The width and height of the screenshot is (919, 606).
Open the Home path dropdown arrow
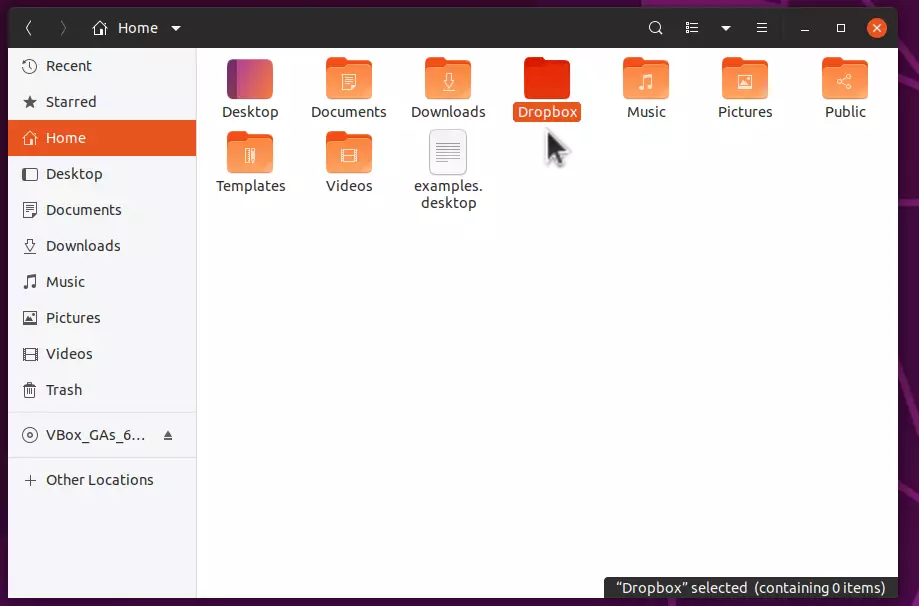pos(176,28)
